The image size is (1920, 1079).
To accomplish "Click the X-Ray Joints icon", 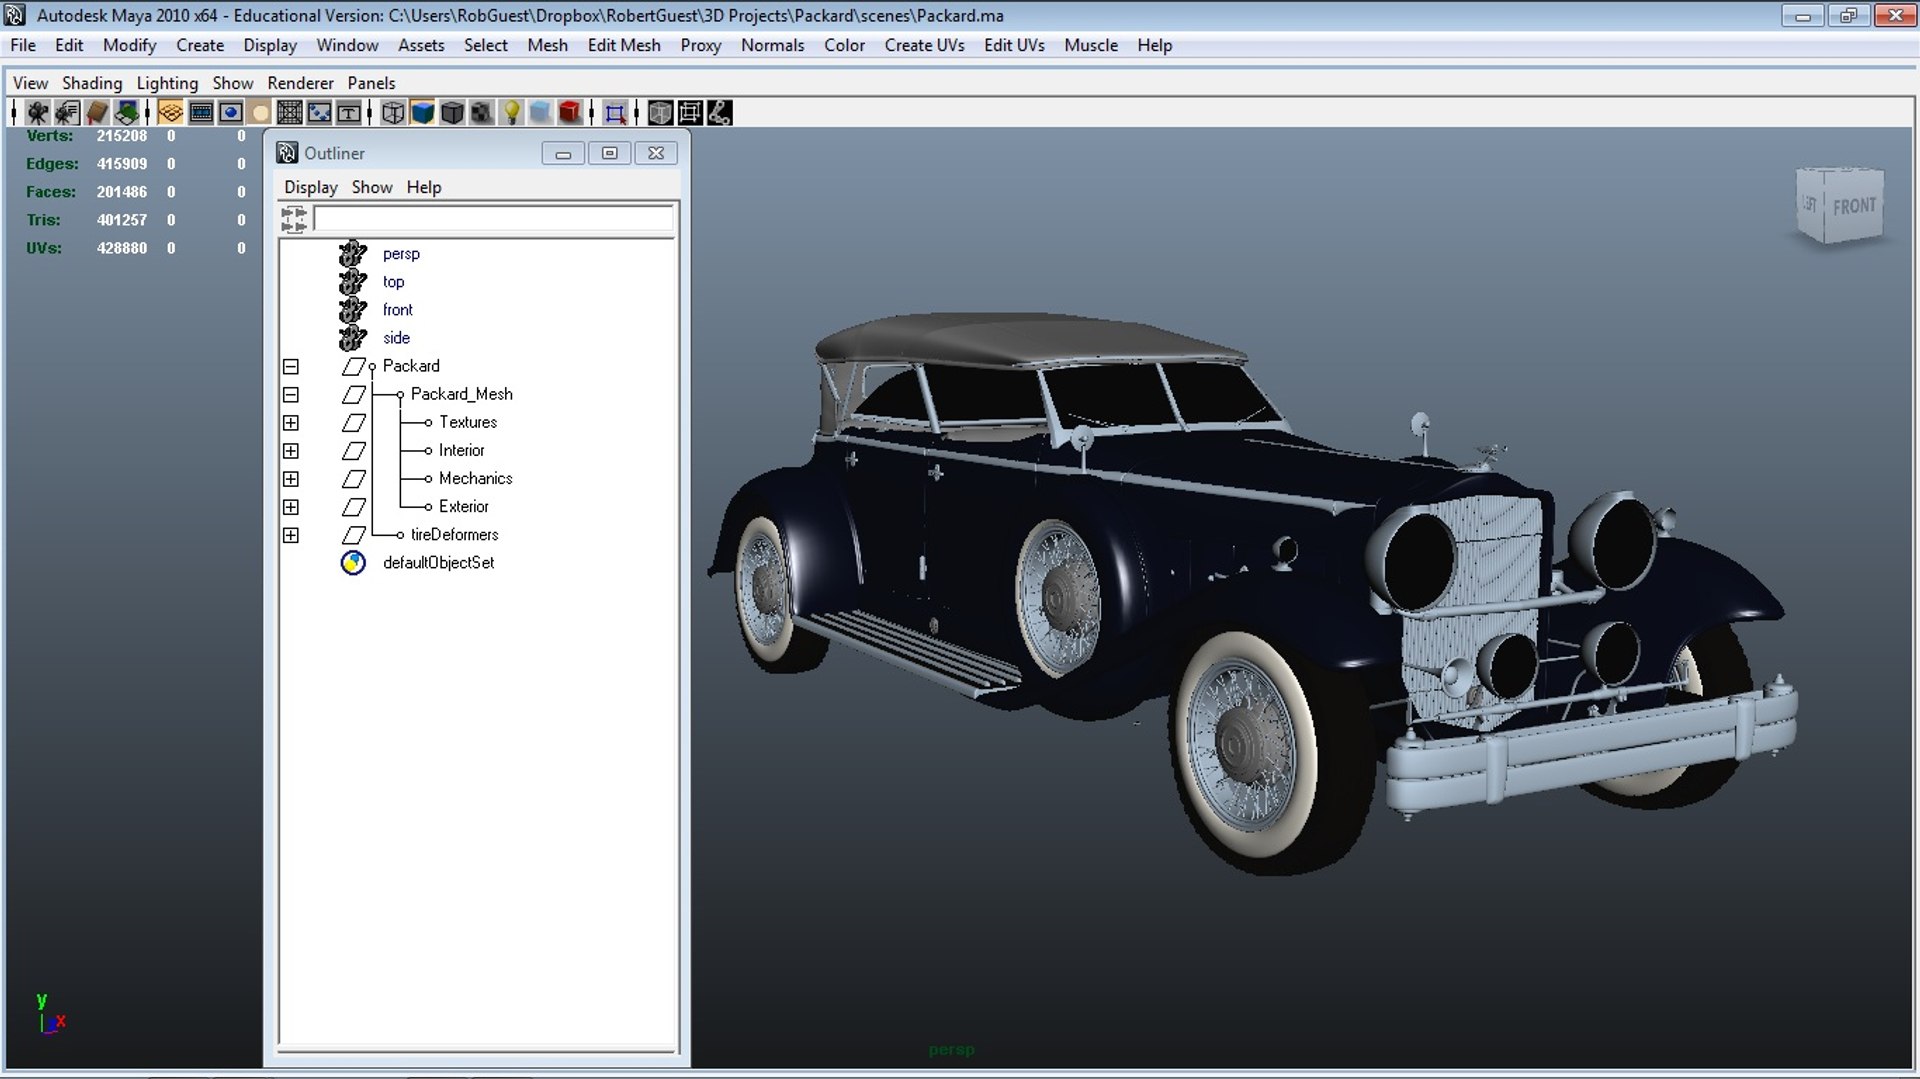I will click(720, 113).
